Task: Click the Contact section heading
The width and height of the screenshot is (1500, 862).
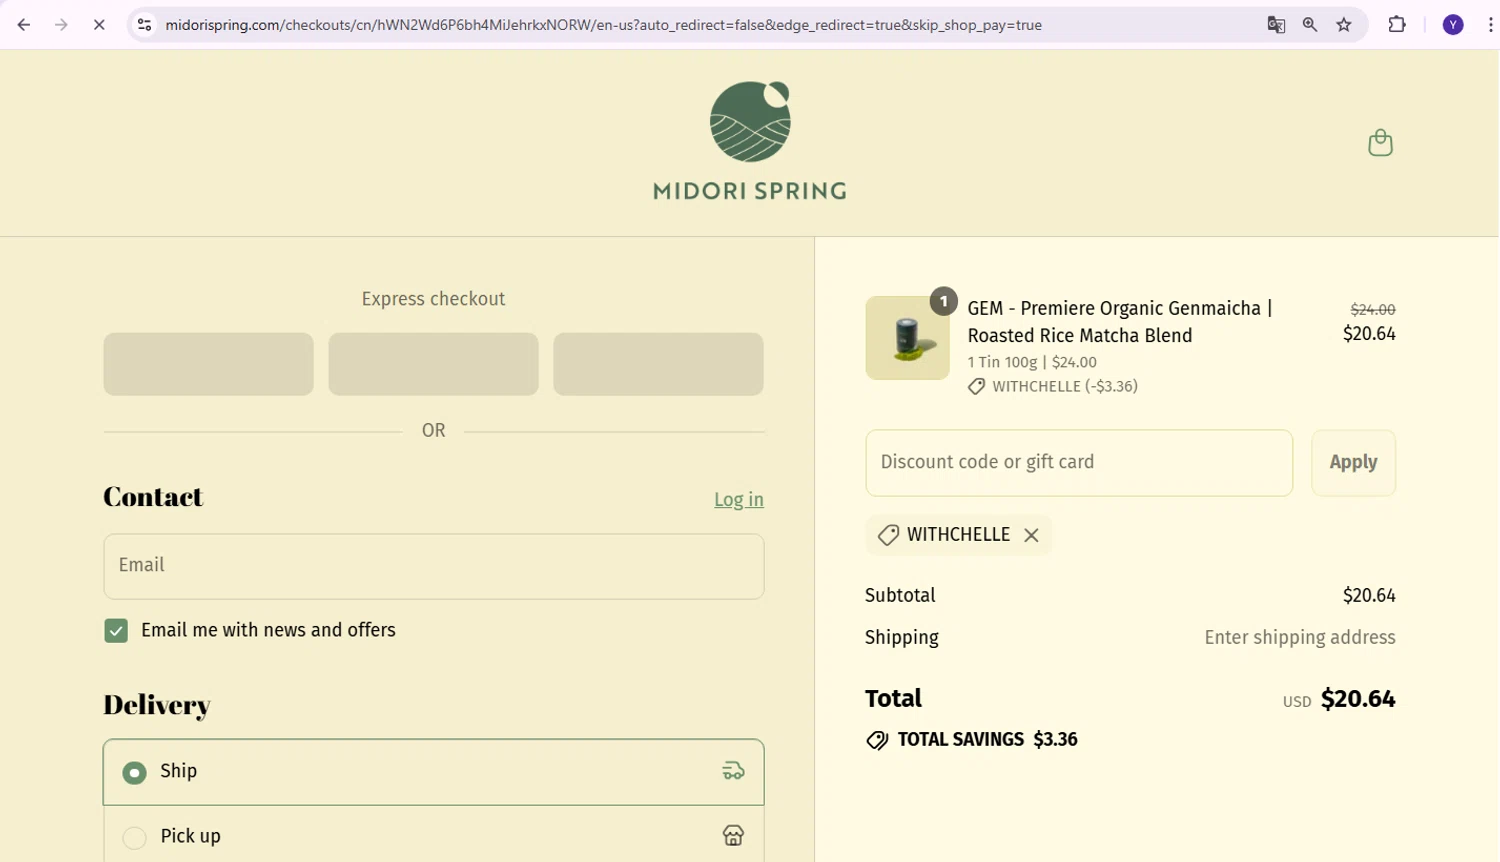Action: tap(153, 497)
